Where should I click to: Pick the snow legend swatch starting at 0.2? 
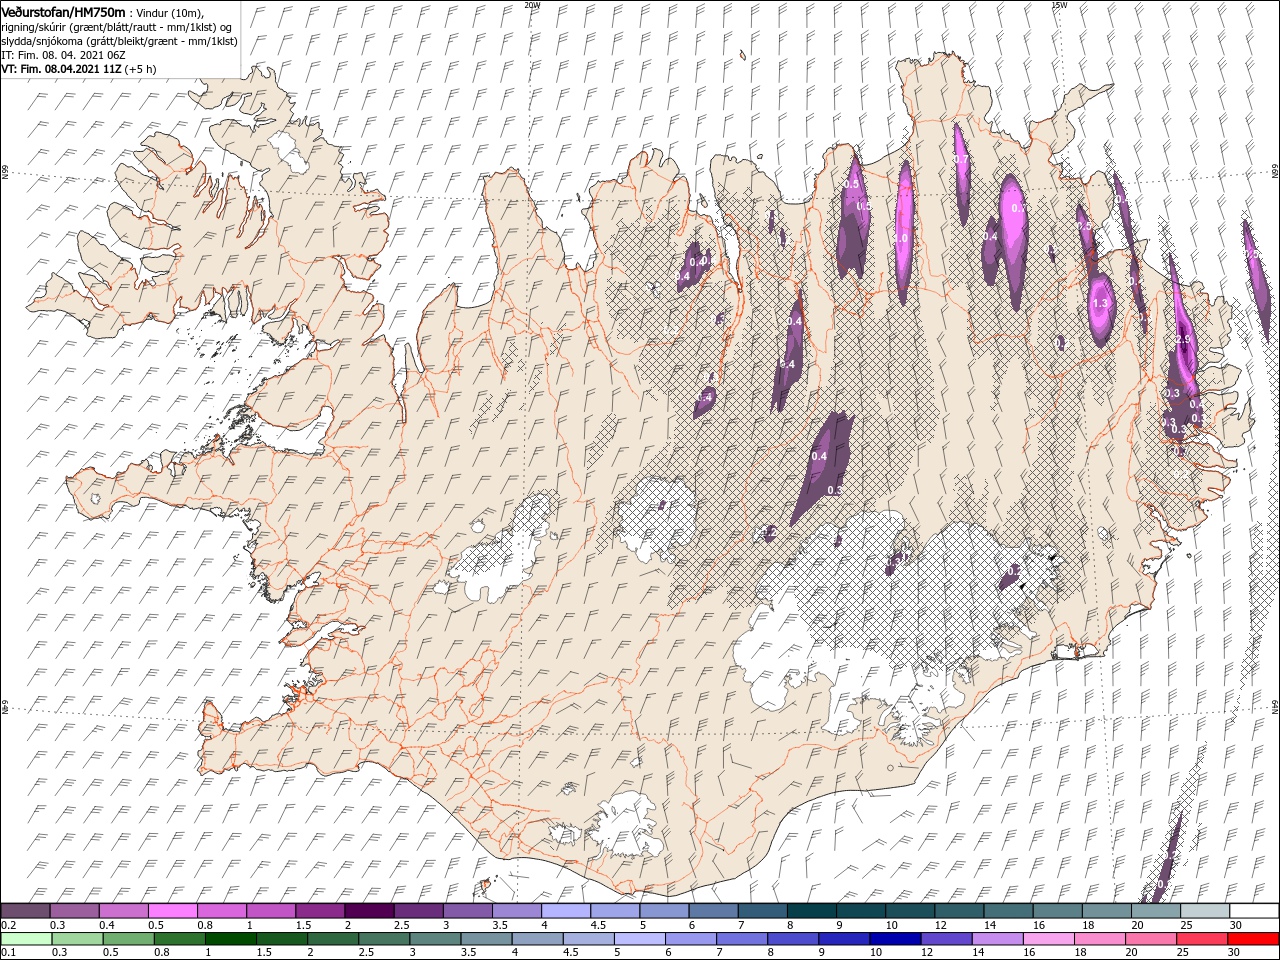coord(25,911)
